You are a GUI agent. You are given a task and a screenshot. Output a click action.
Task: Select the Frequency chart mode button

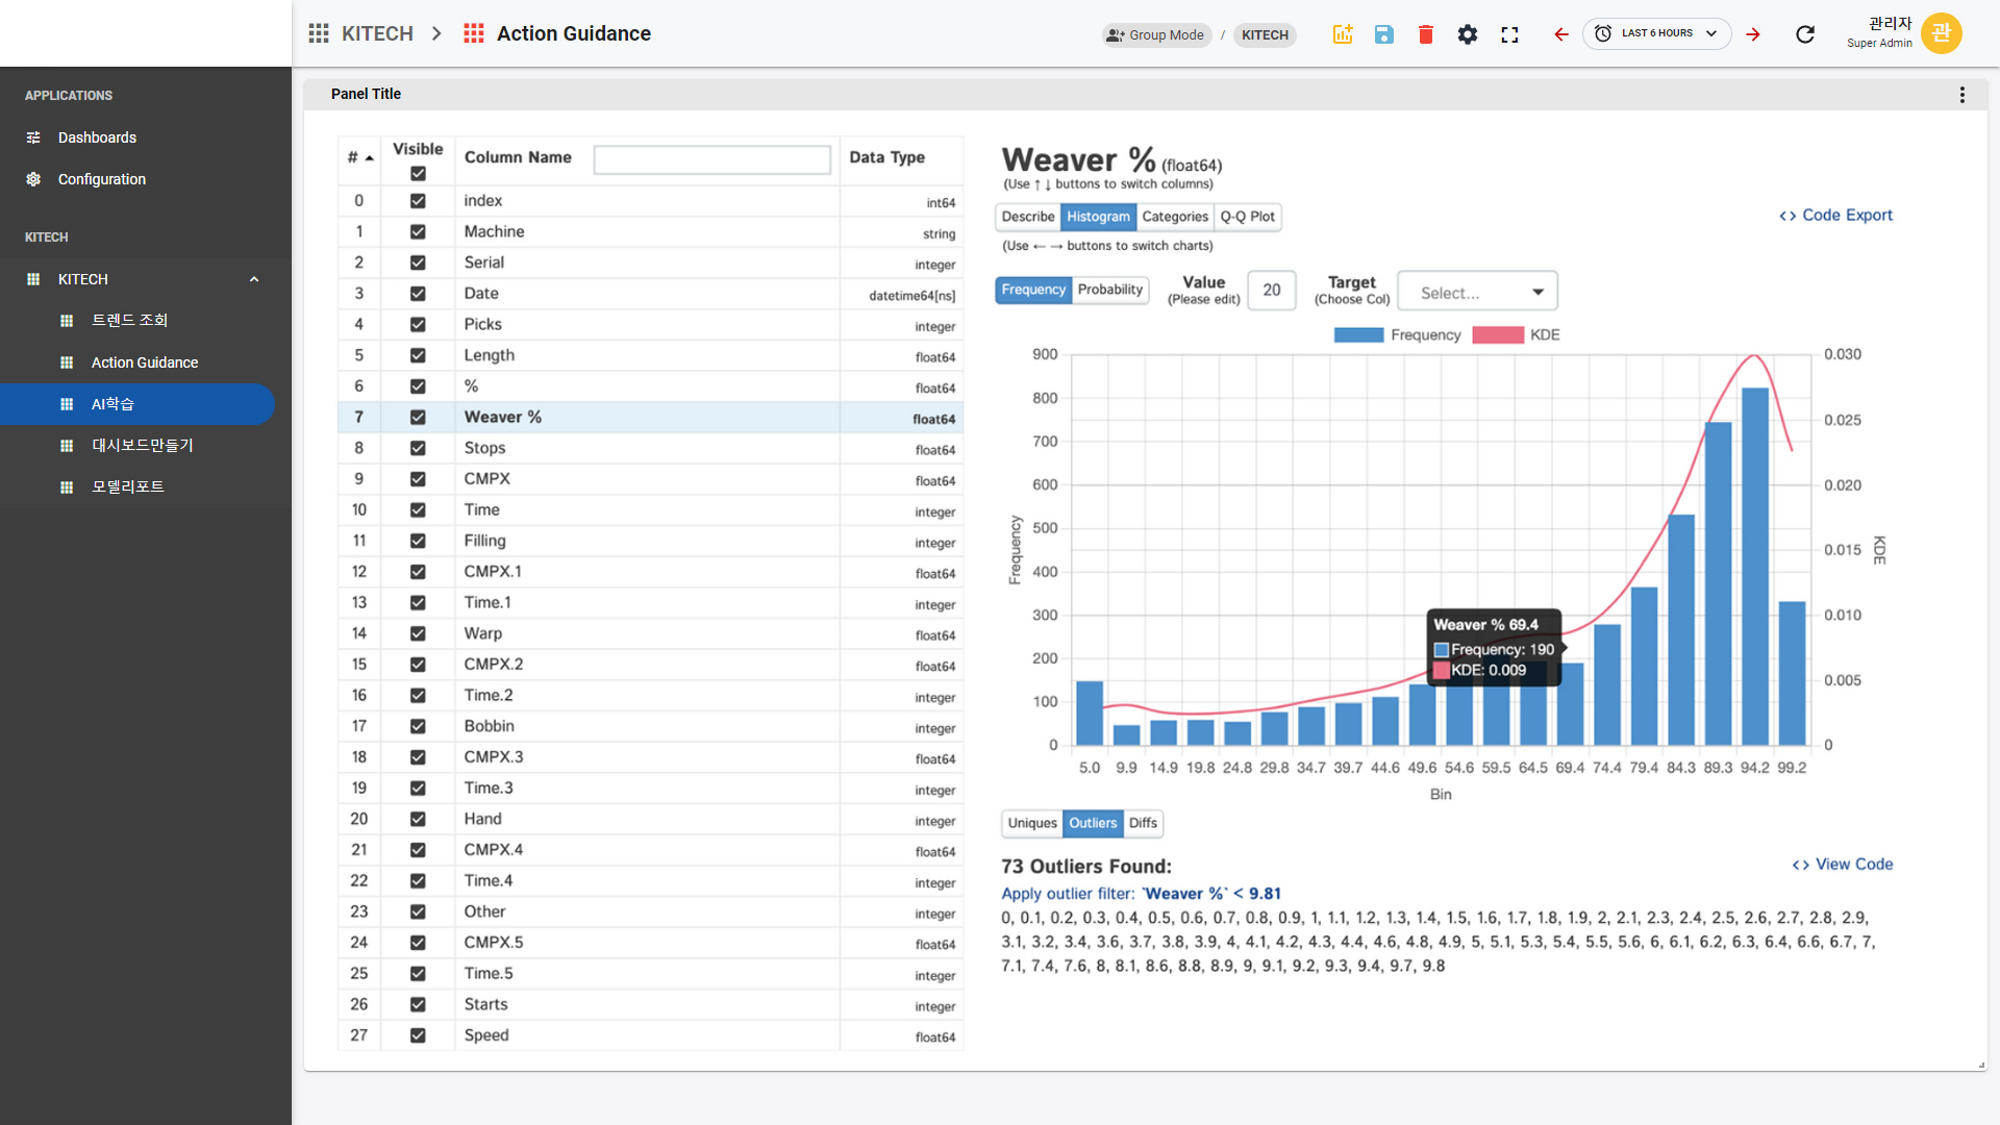[x=1033, y=290]
